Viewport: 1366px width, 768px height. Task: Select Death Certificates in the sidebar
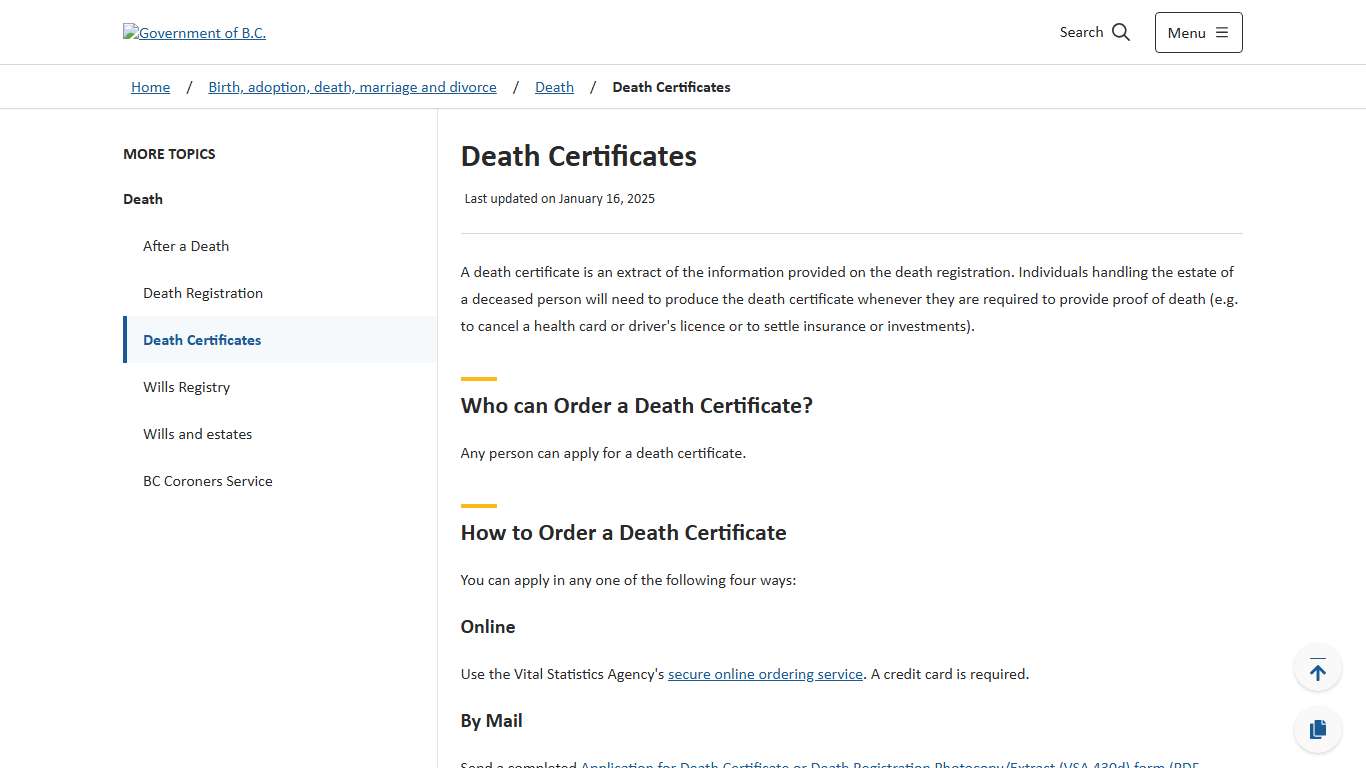coord(202,340)
